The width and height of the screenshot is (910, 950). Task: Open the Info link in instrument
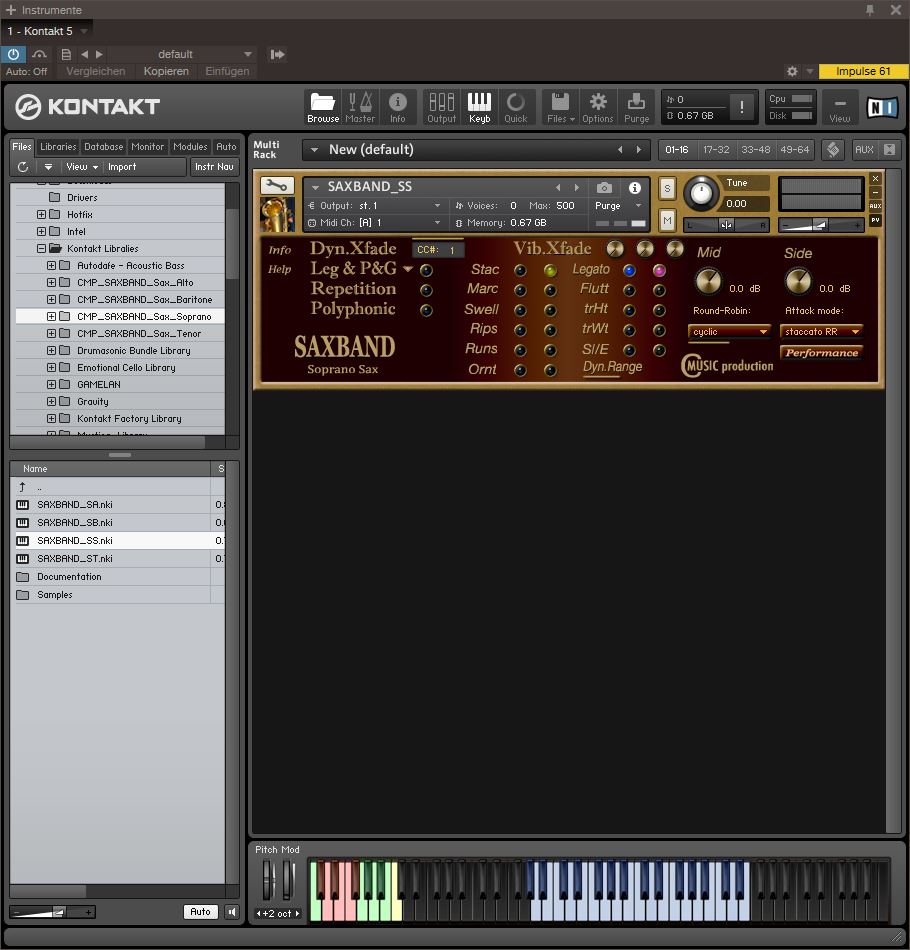[279, 250]
